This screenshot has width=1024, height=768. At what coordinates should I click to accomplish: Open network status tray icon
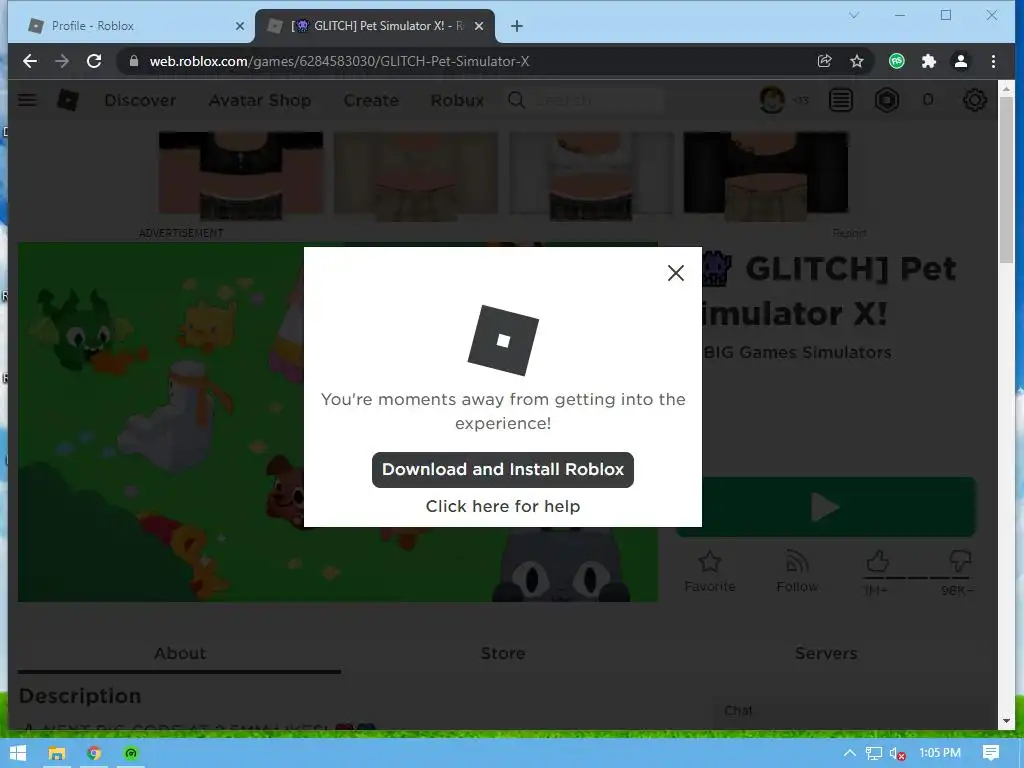(874, 753)
